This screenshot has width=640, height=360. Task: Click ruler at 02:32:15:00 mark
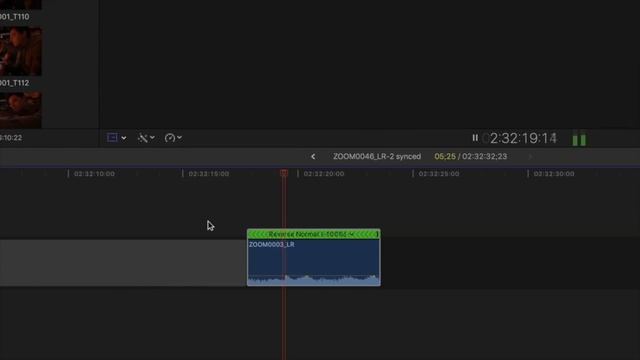tap(209, 174)
